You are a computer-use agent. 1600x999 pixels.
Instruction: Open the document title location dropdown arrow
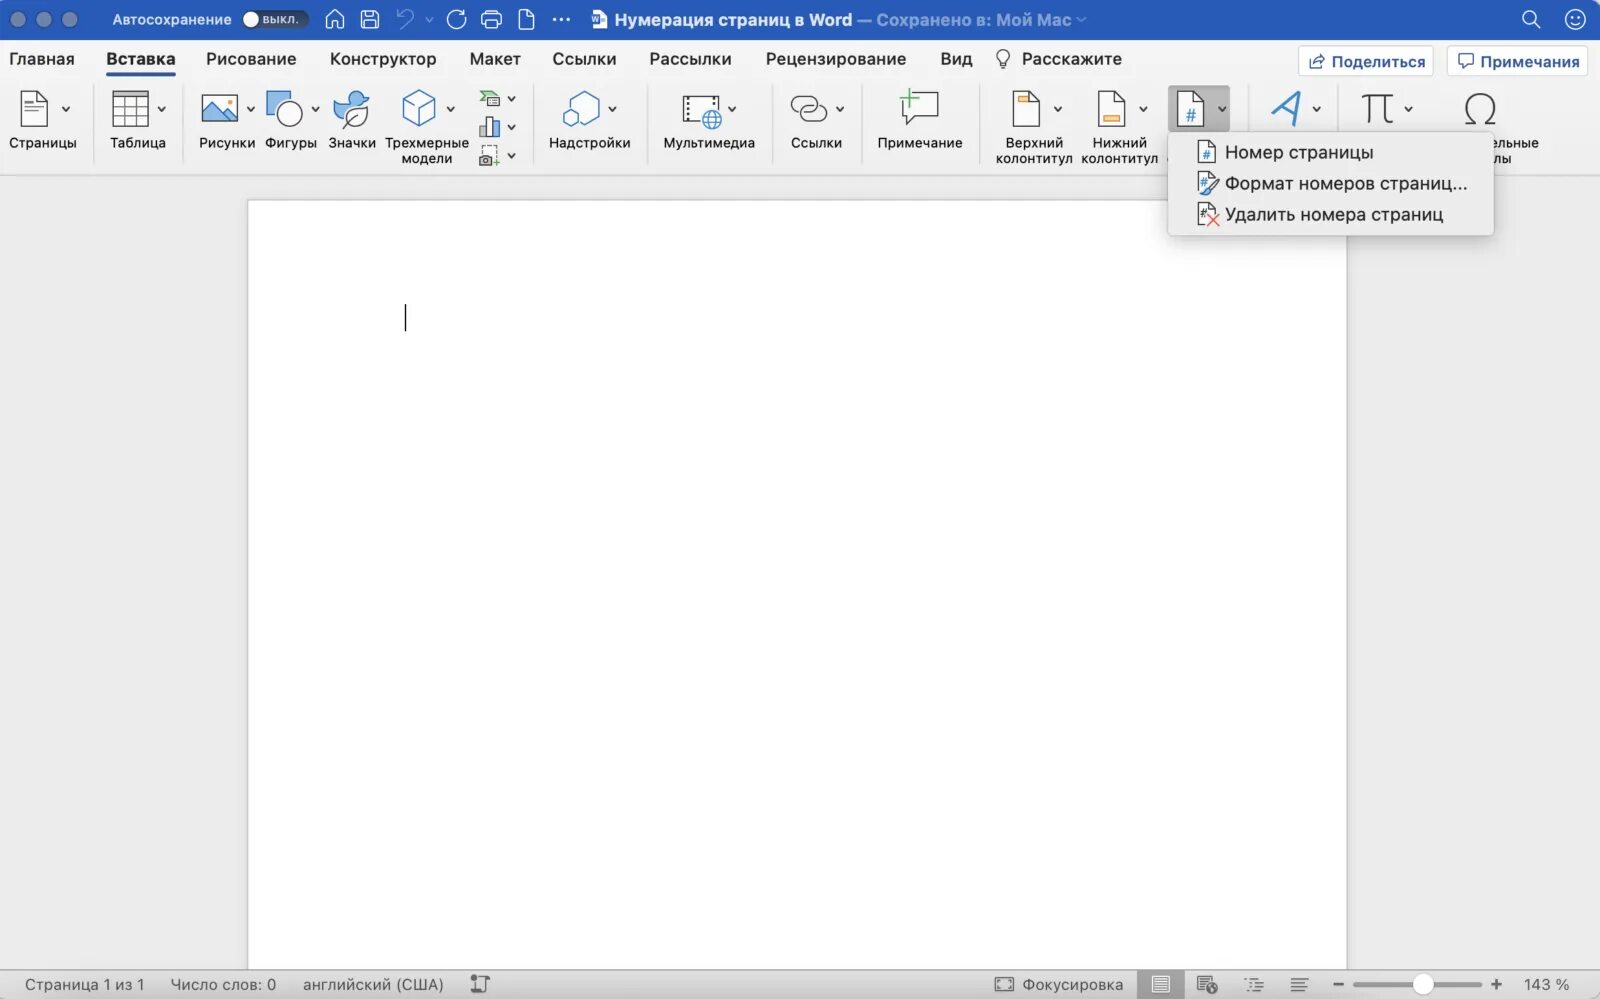pos(1081,20)
